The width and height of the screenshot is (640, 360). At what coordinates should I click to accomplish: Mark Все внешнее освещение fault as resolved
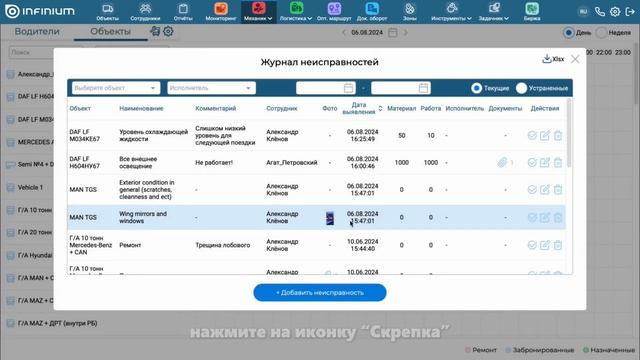532,162
